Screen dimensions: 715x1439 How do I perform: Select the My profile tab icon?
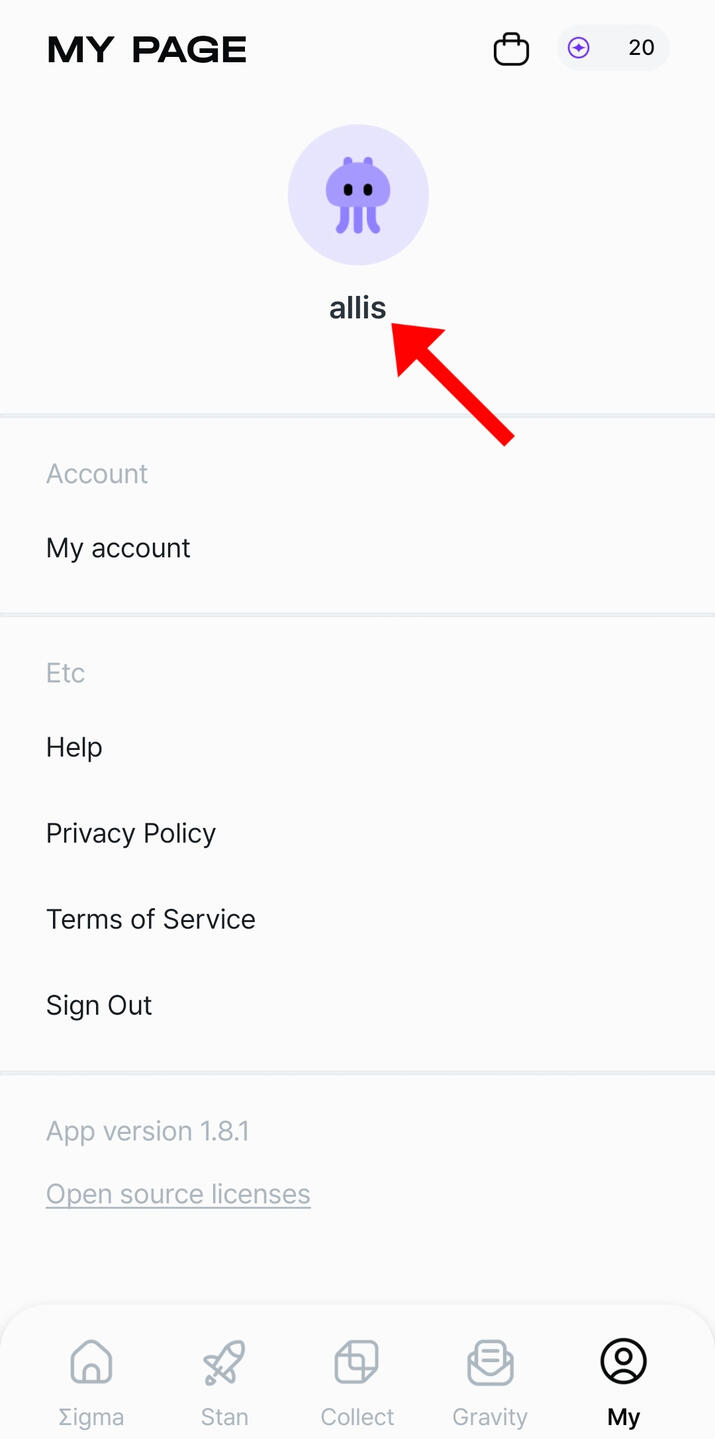623,1362
